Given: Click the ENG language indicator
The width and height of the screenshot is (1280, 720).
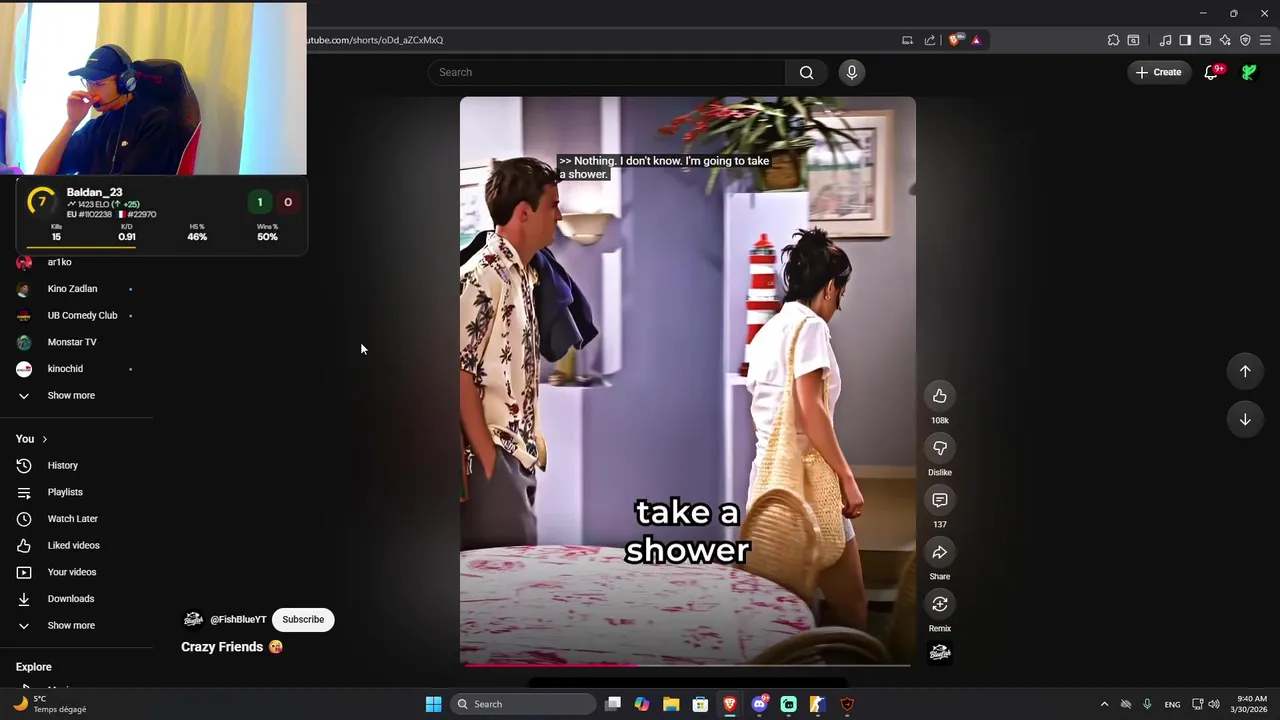Looking at the screenshot, I should 1172,704.
